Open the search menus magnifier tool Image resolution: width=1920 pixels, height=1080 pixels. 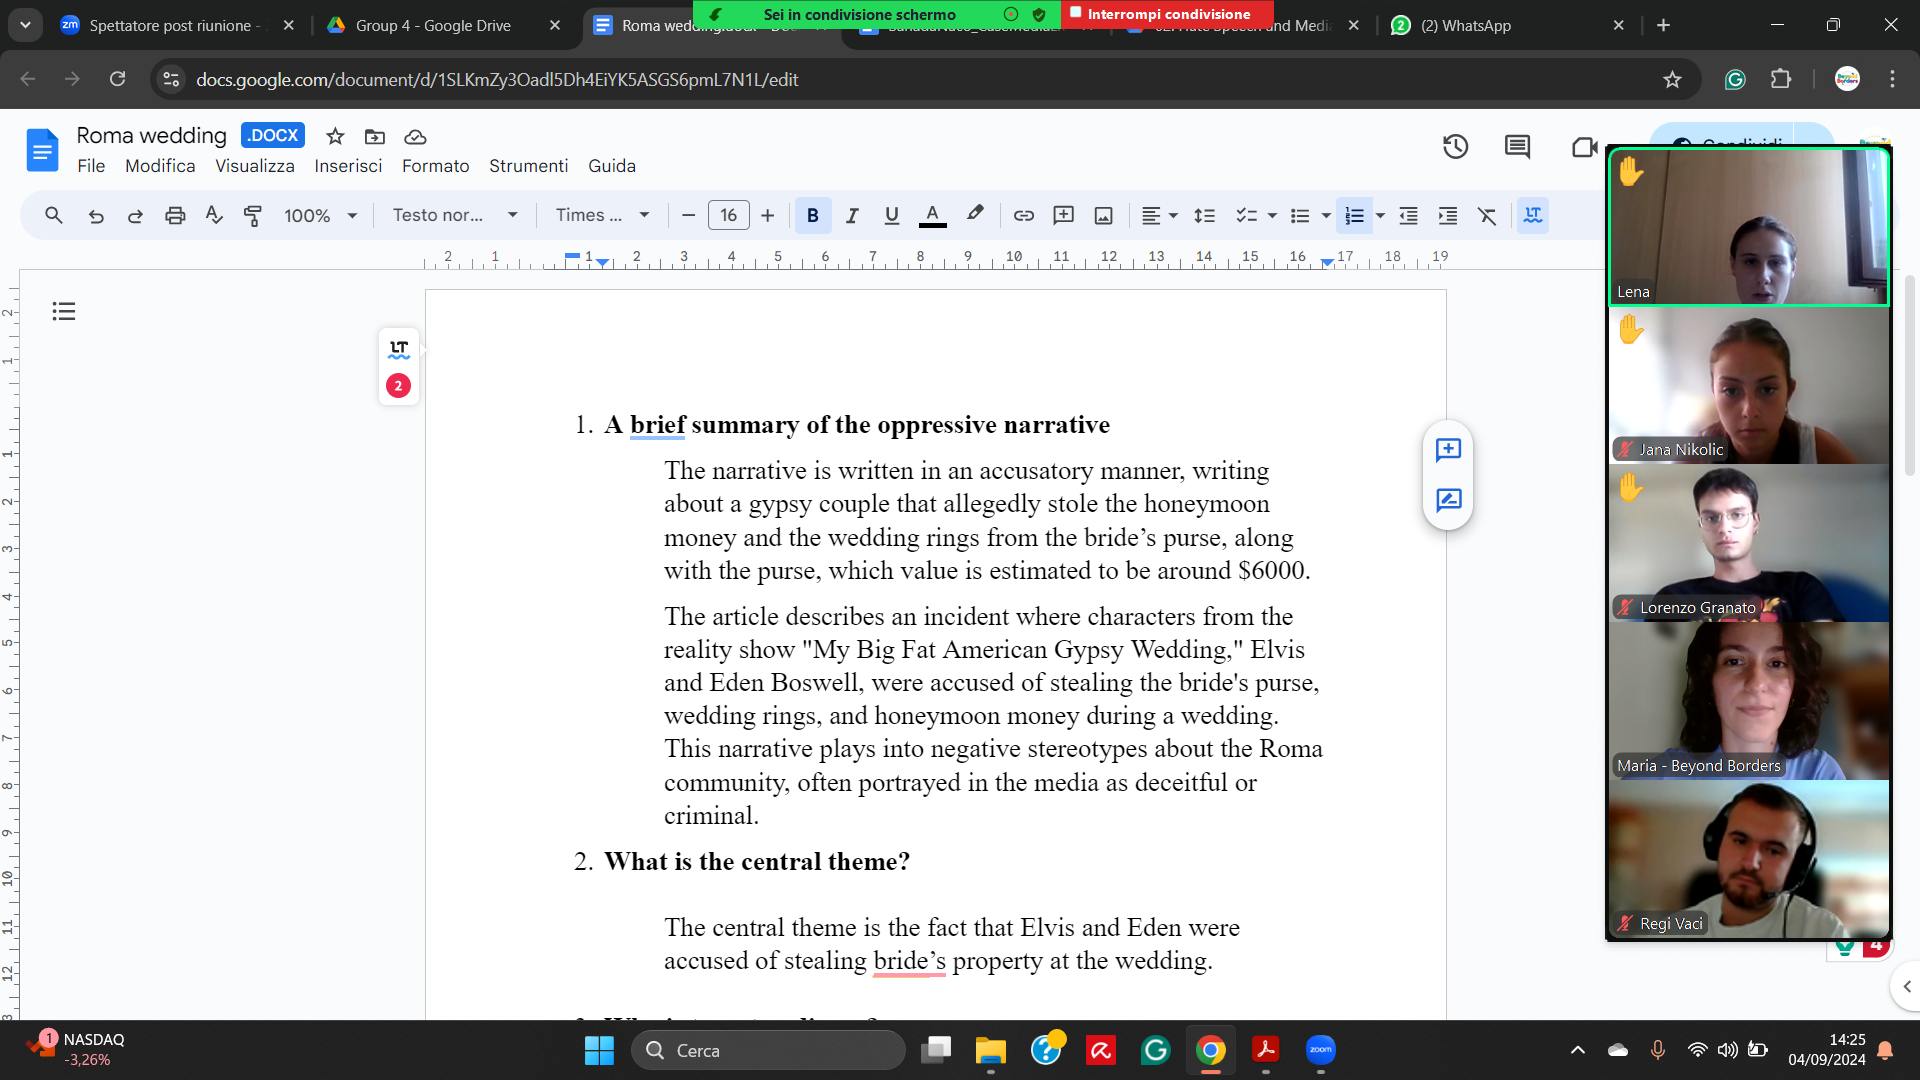[54, 215]
